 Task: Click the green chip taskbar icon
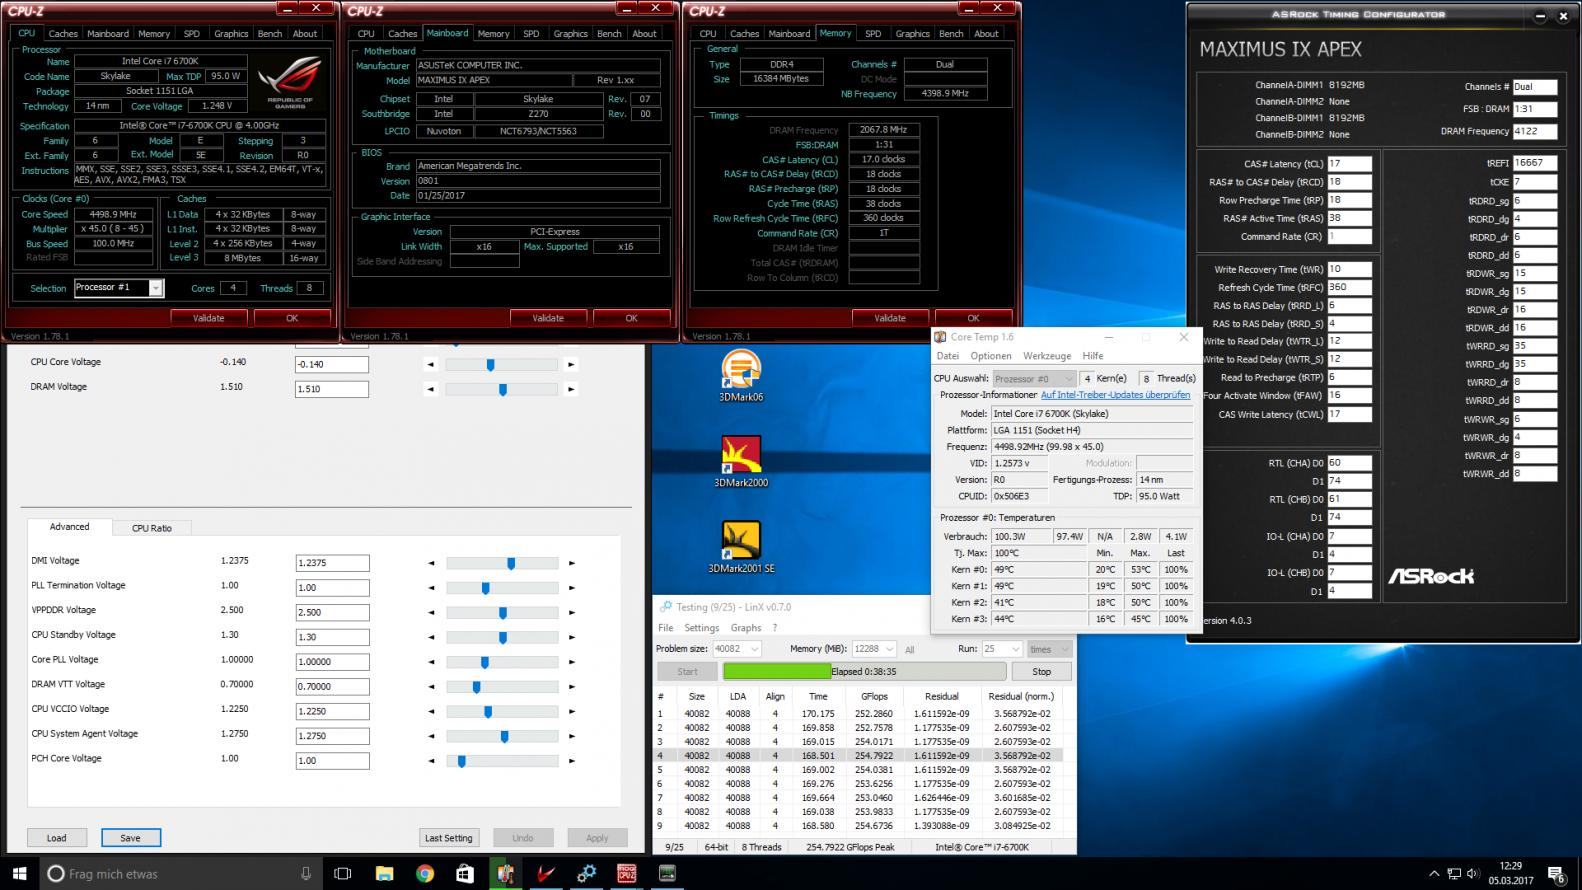point(667,873)
